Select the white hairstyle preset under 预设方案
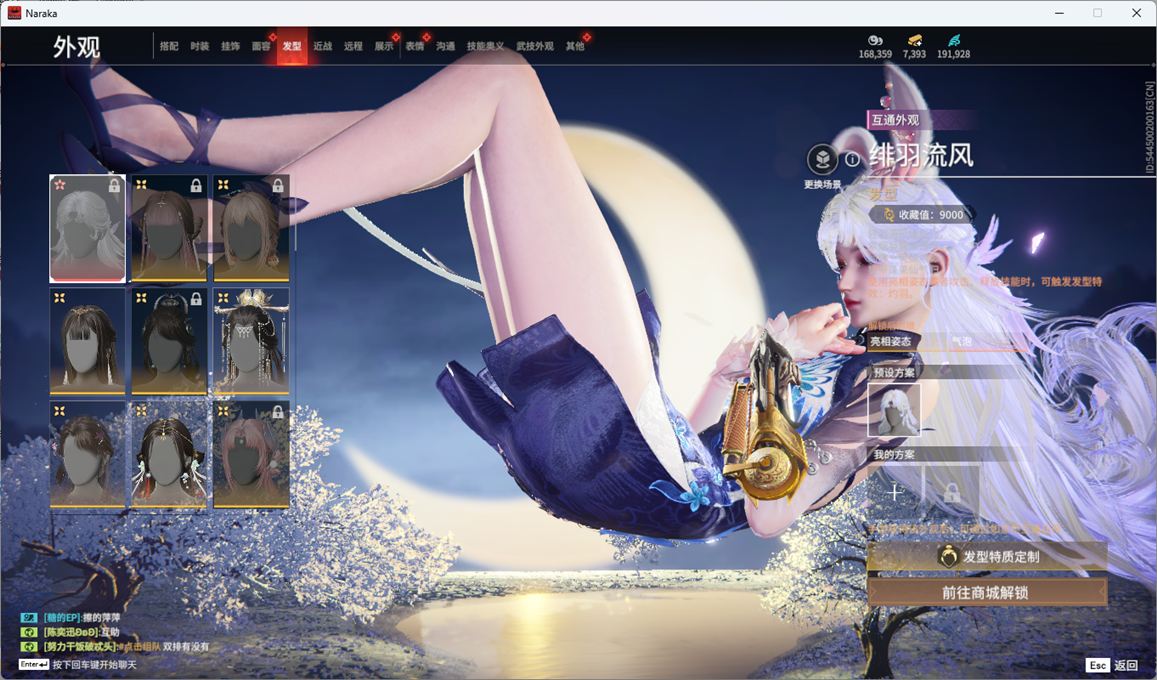This screenshot has height=680, width=1157. [894, 410]
